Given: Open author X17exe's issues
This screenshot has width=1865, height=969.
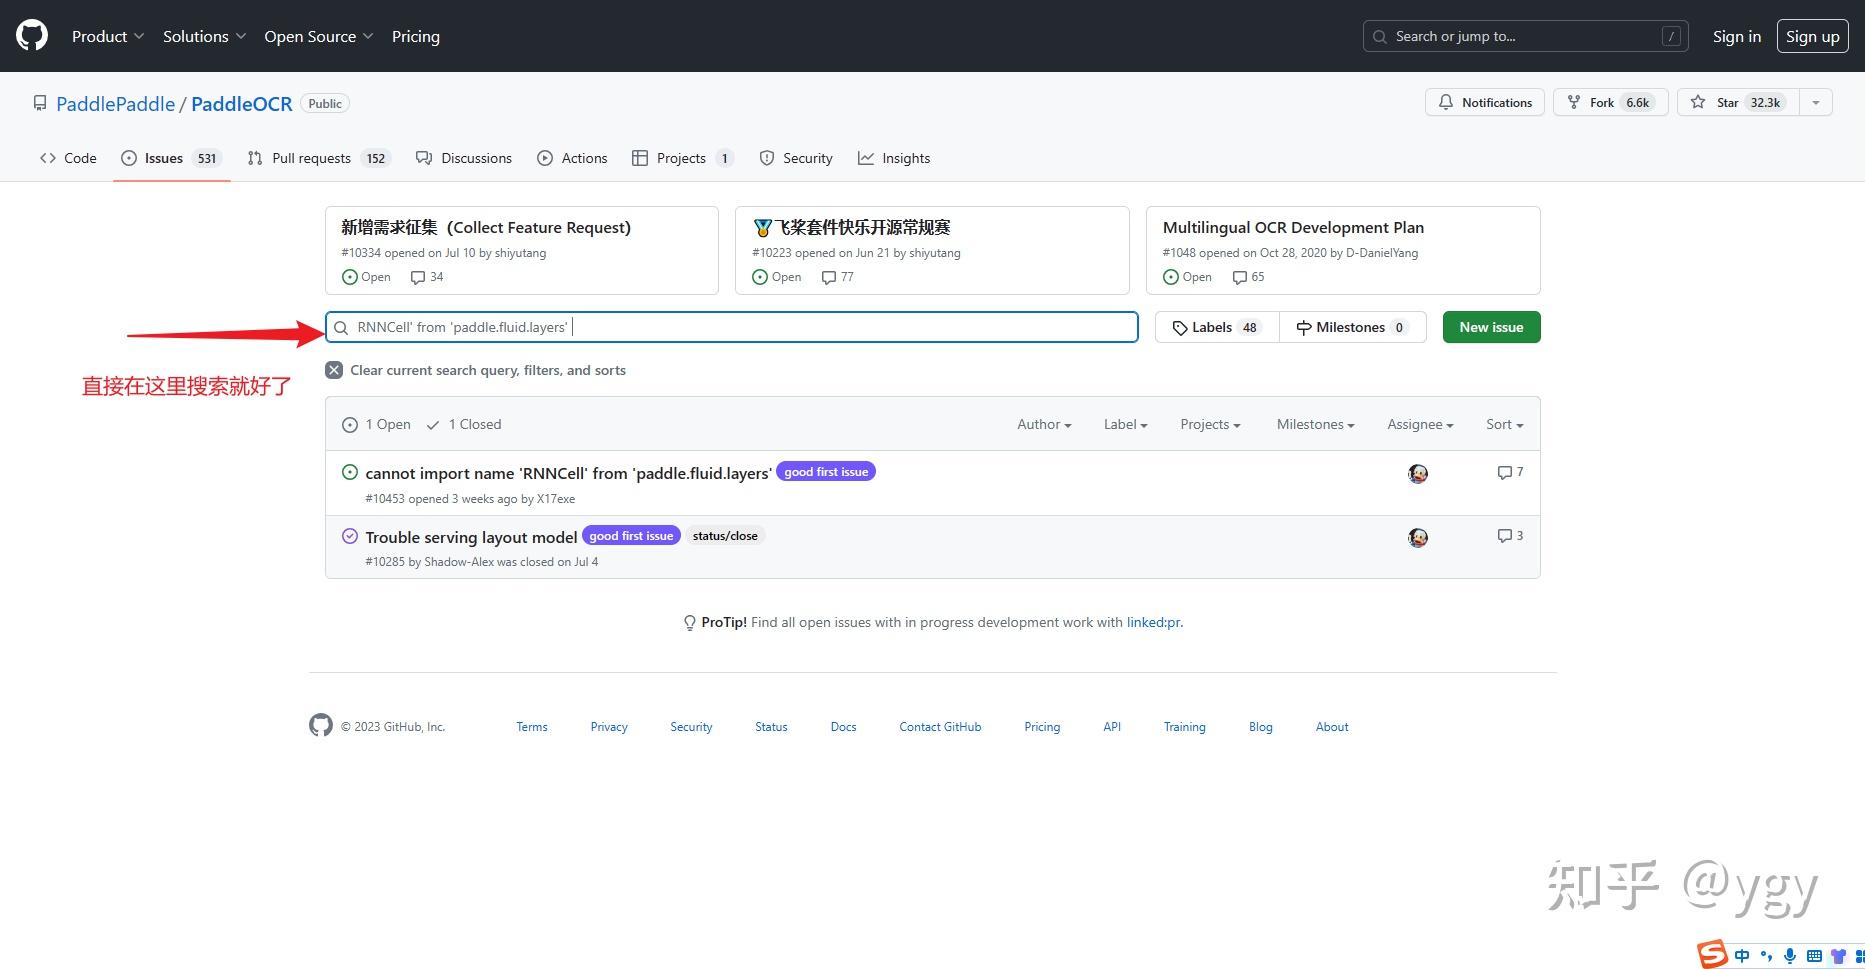Looking at the screenshot, I should tap(556, 499).
